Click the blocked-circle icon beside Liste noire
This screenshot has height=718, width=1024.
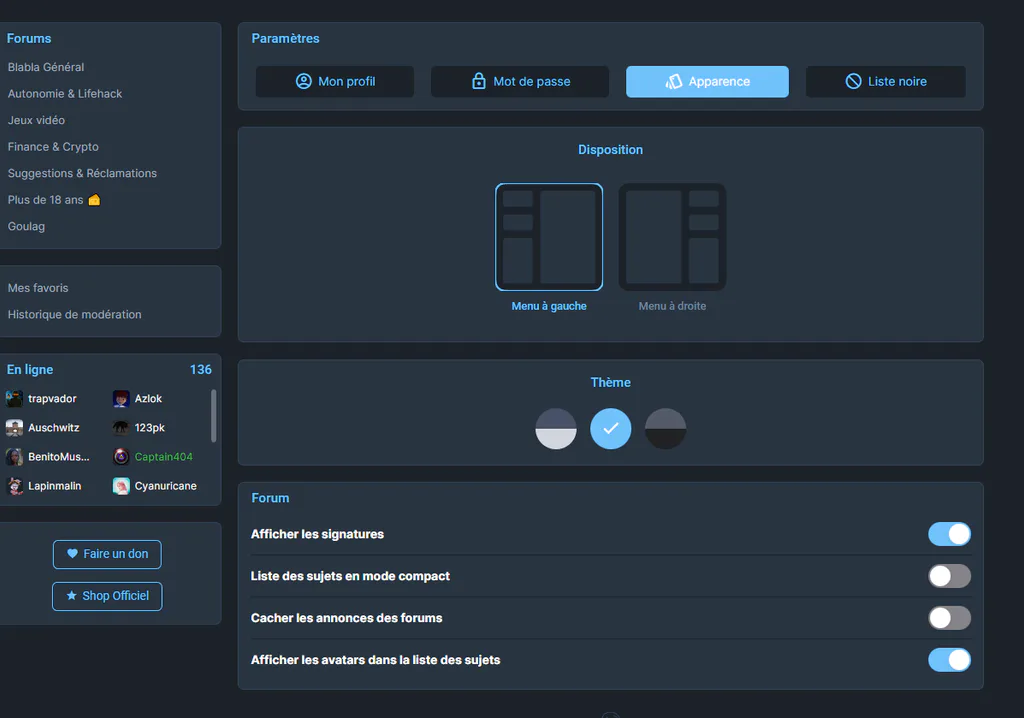[854, 81]
